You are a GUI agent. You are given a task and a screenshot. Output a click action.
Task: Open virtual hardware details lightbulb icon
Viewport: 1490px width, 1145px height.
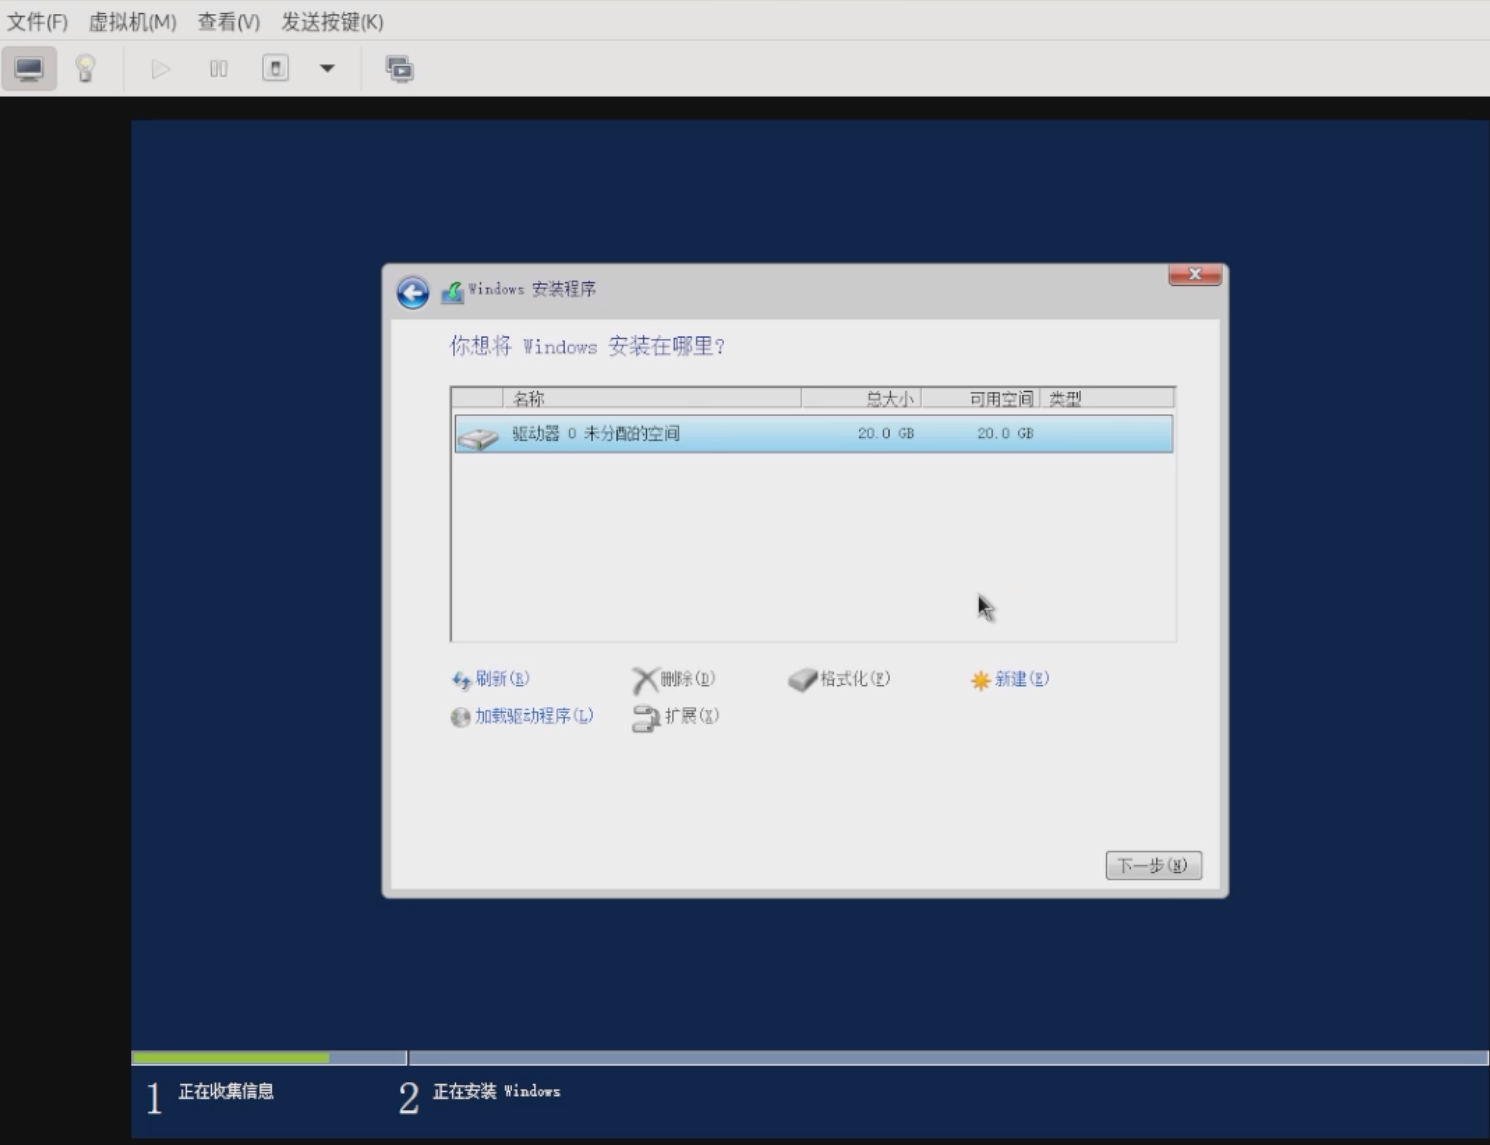(x=85, y=69)
